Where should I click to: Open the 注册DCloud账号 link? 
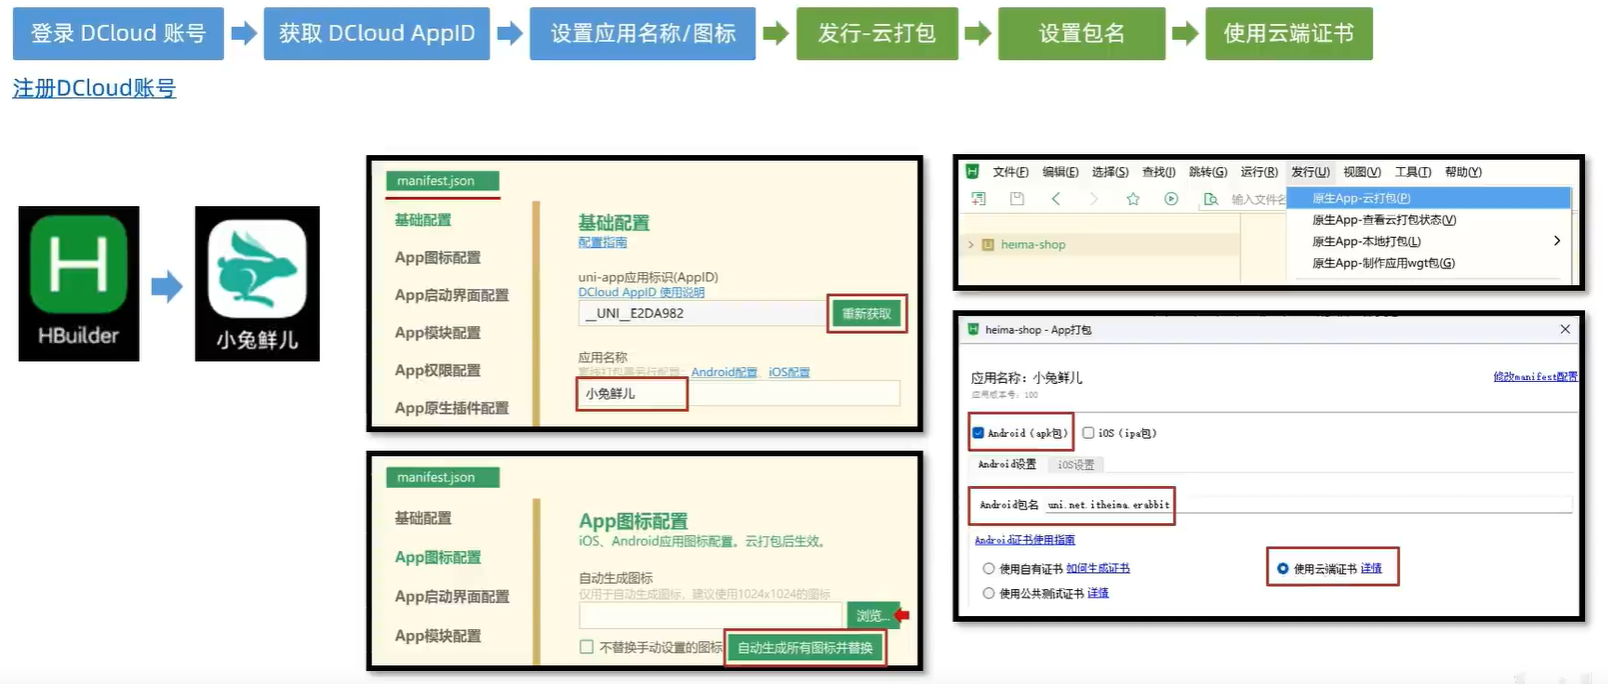[94, 88]
